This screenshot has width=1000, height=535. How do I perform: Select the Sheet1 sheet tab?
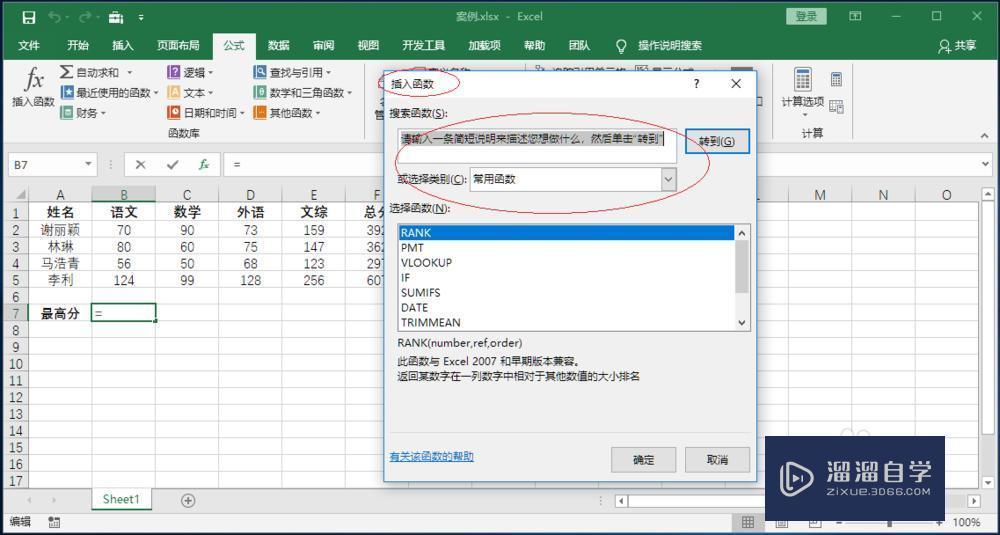click(121, 499)
